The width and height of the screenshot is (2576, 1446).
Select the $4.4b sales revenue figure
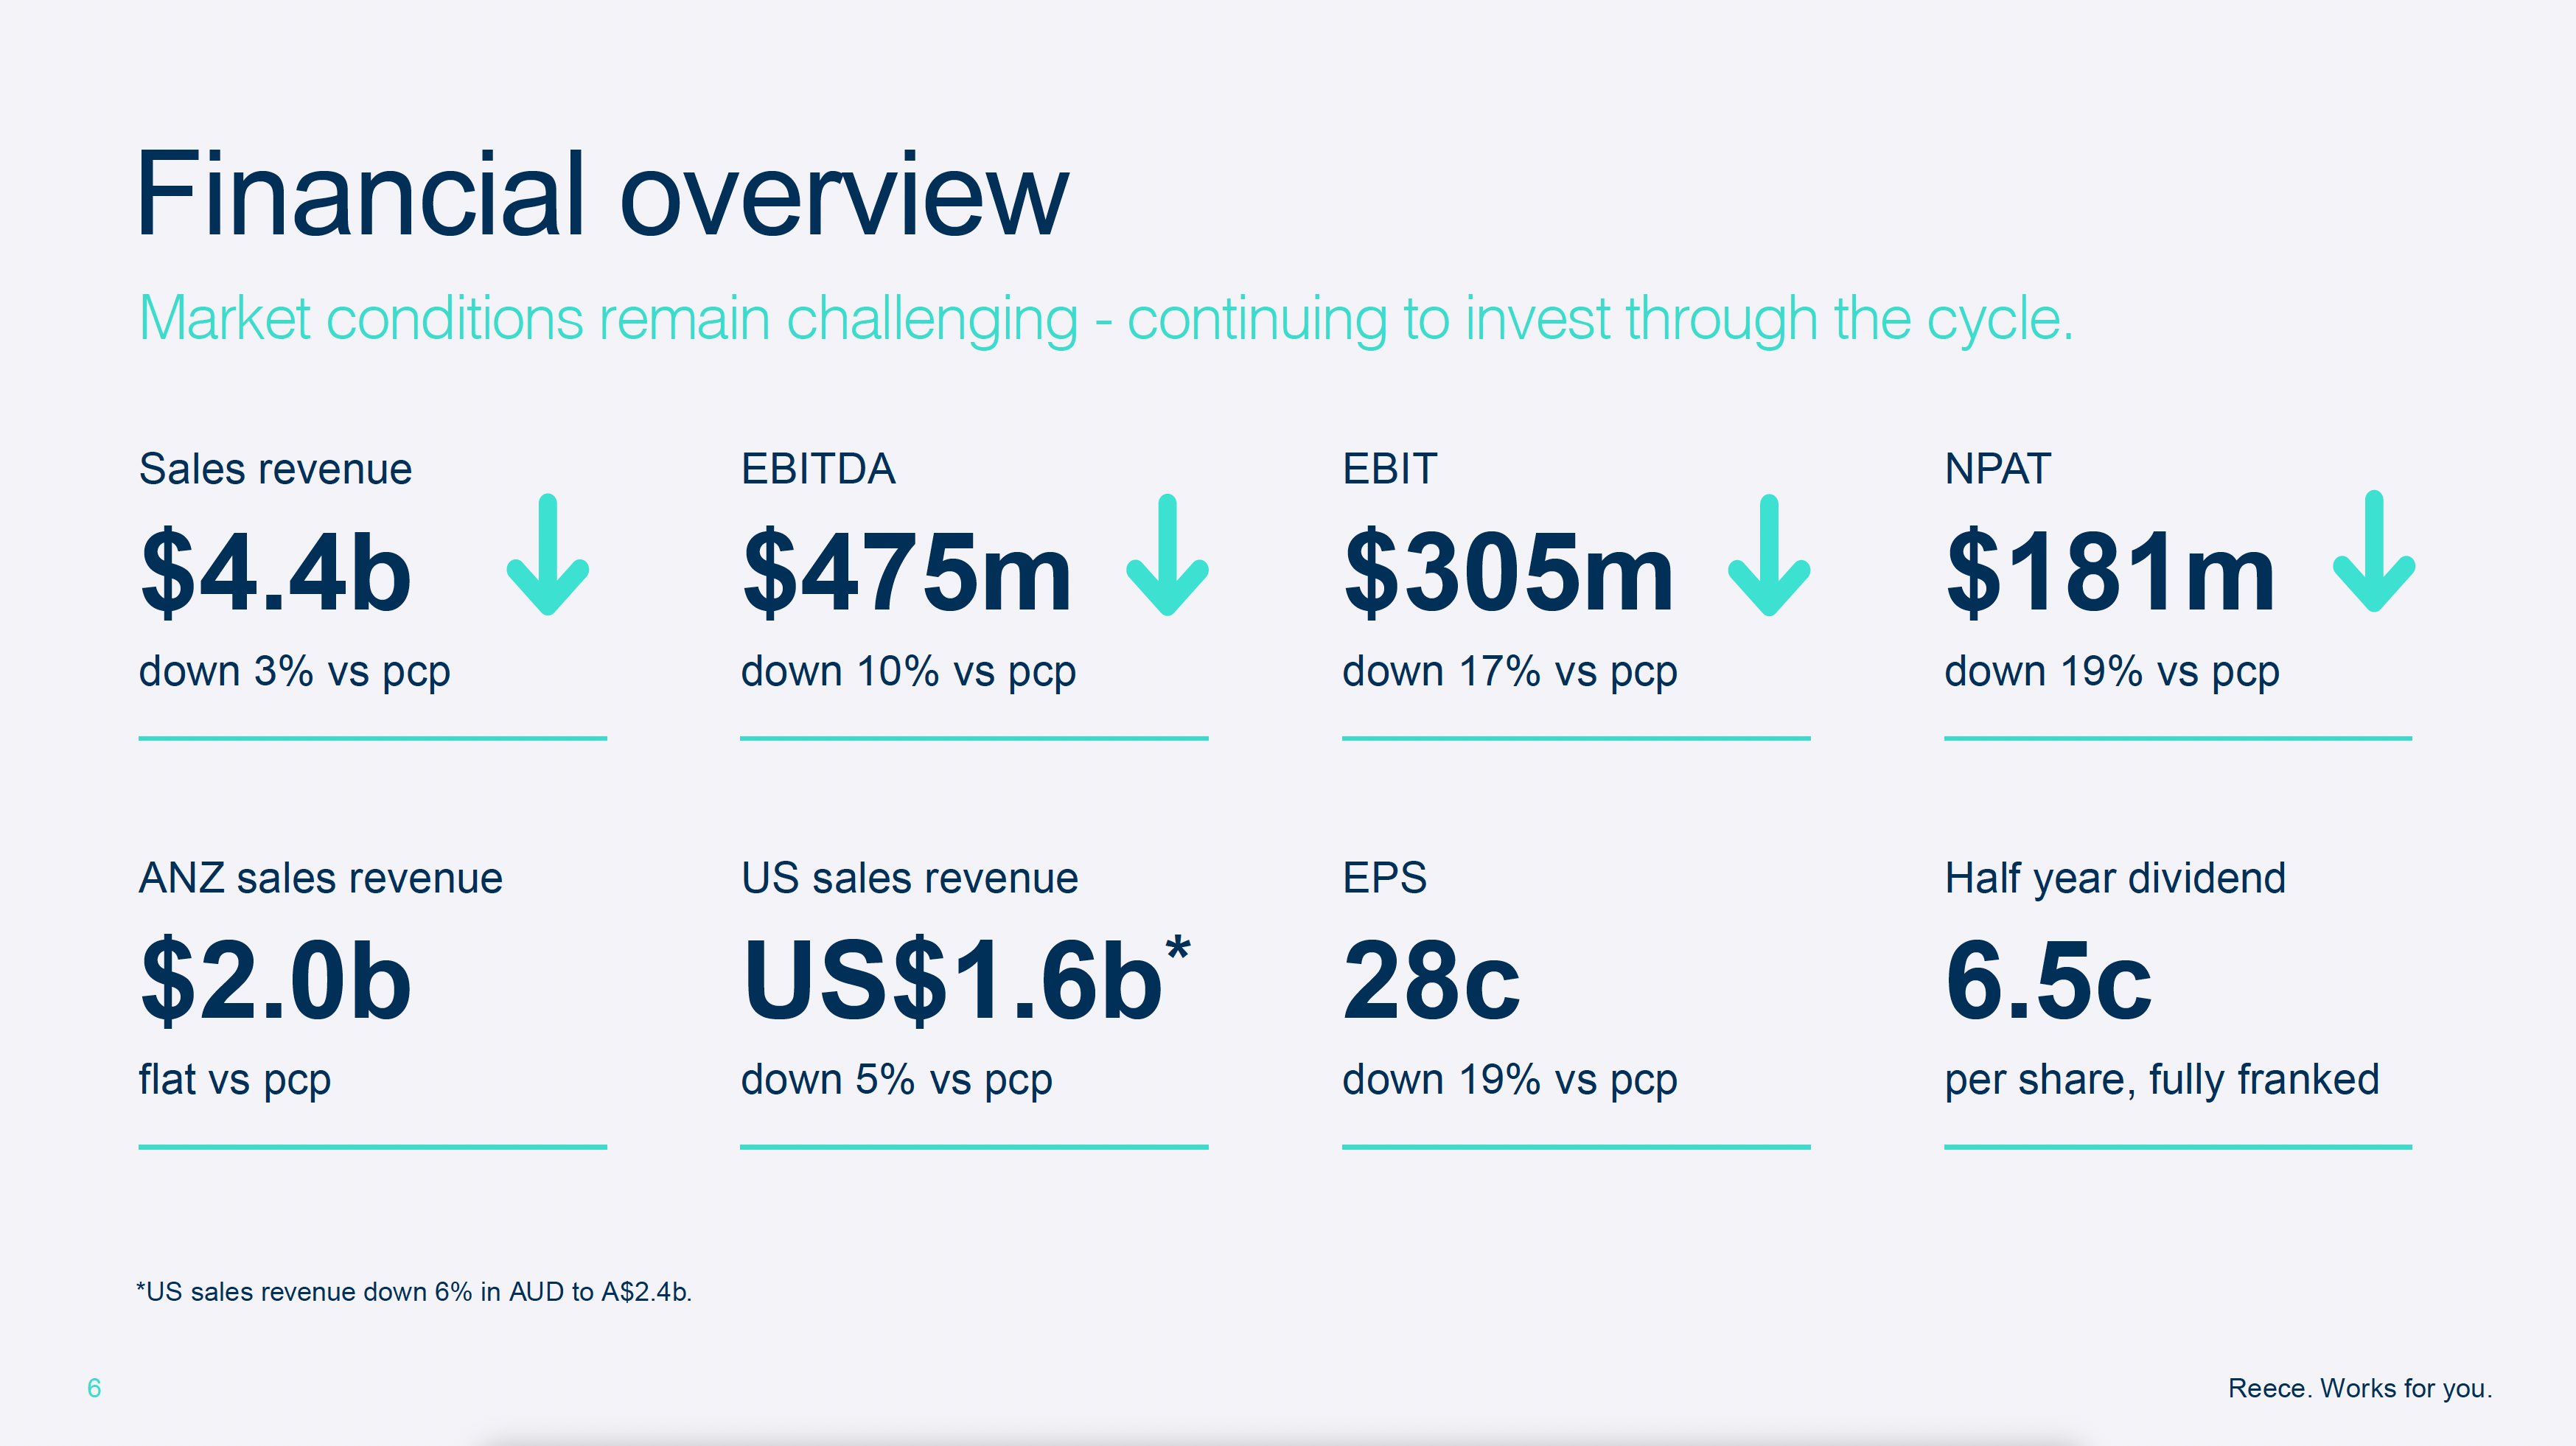click(x=276, y=572)
